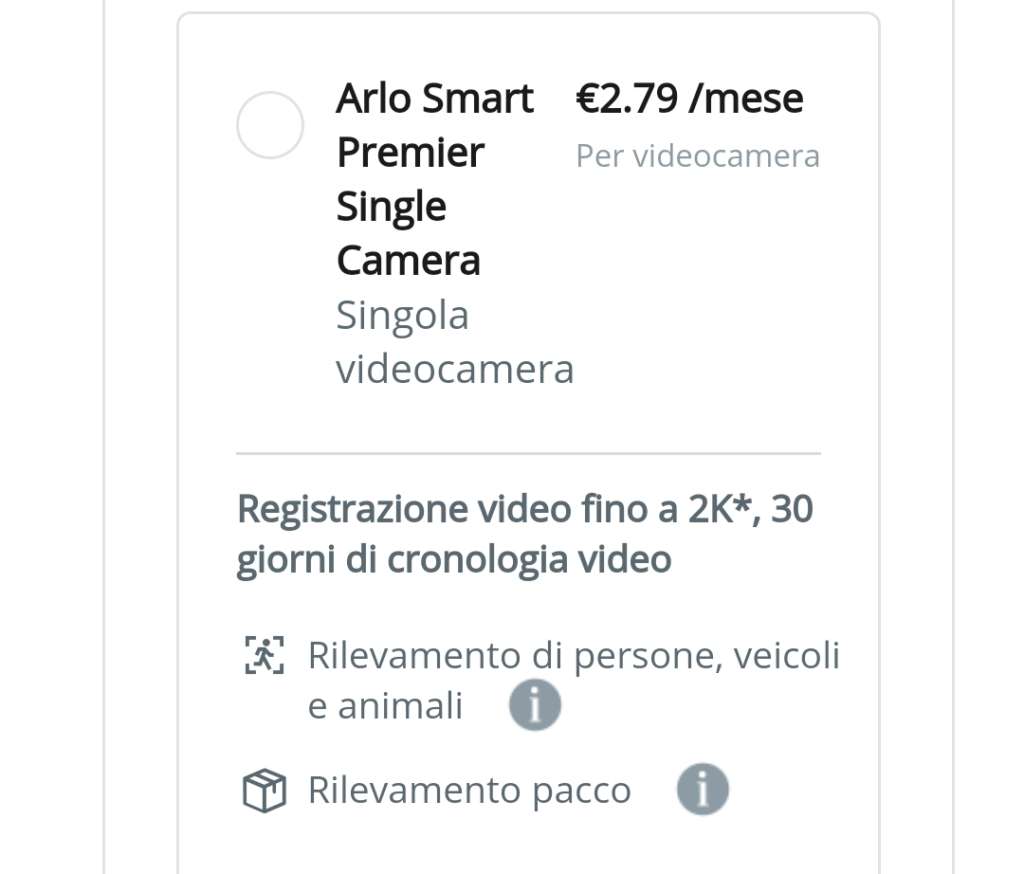
Task: Click the second circular info badge
Action: coord(704,789)
